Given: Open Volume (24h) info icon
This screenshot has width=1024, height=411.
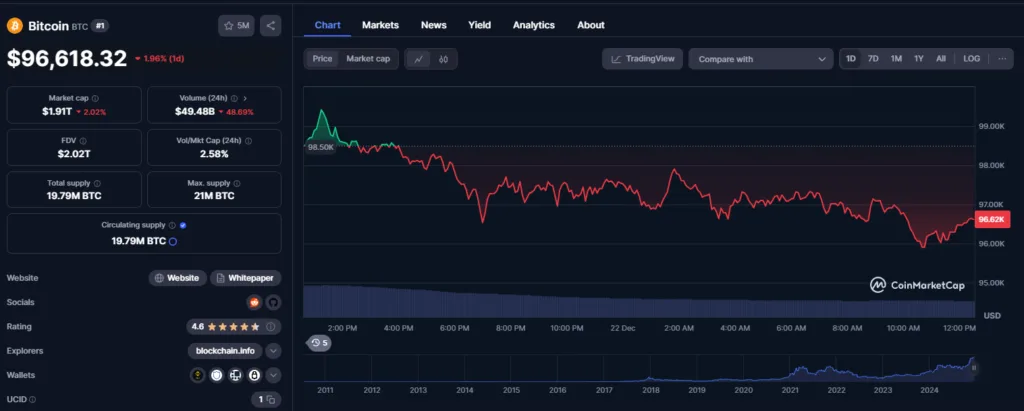Looking at the screenshot, I should (x=234, y=98).
